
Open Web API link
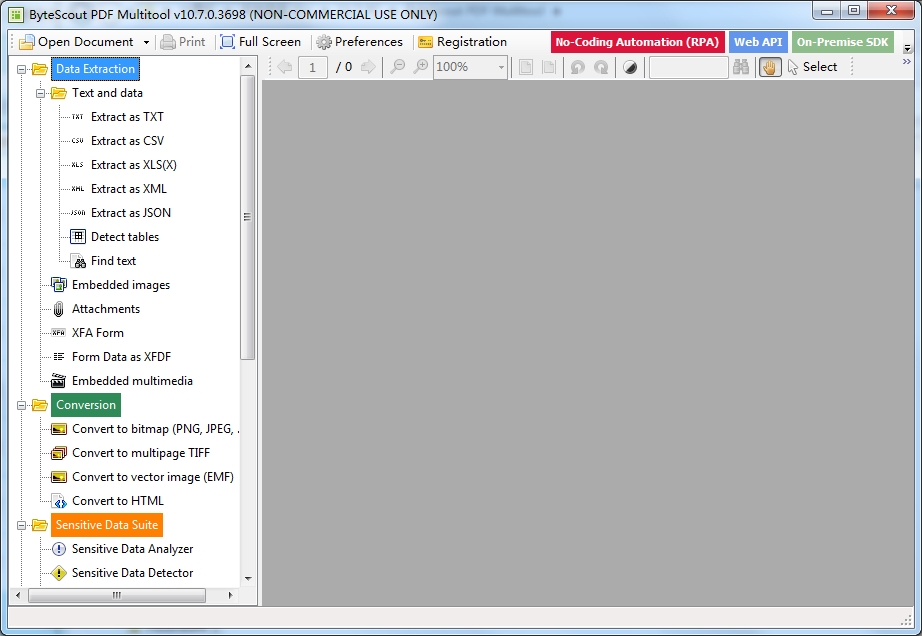click(758, 42)
